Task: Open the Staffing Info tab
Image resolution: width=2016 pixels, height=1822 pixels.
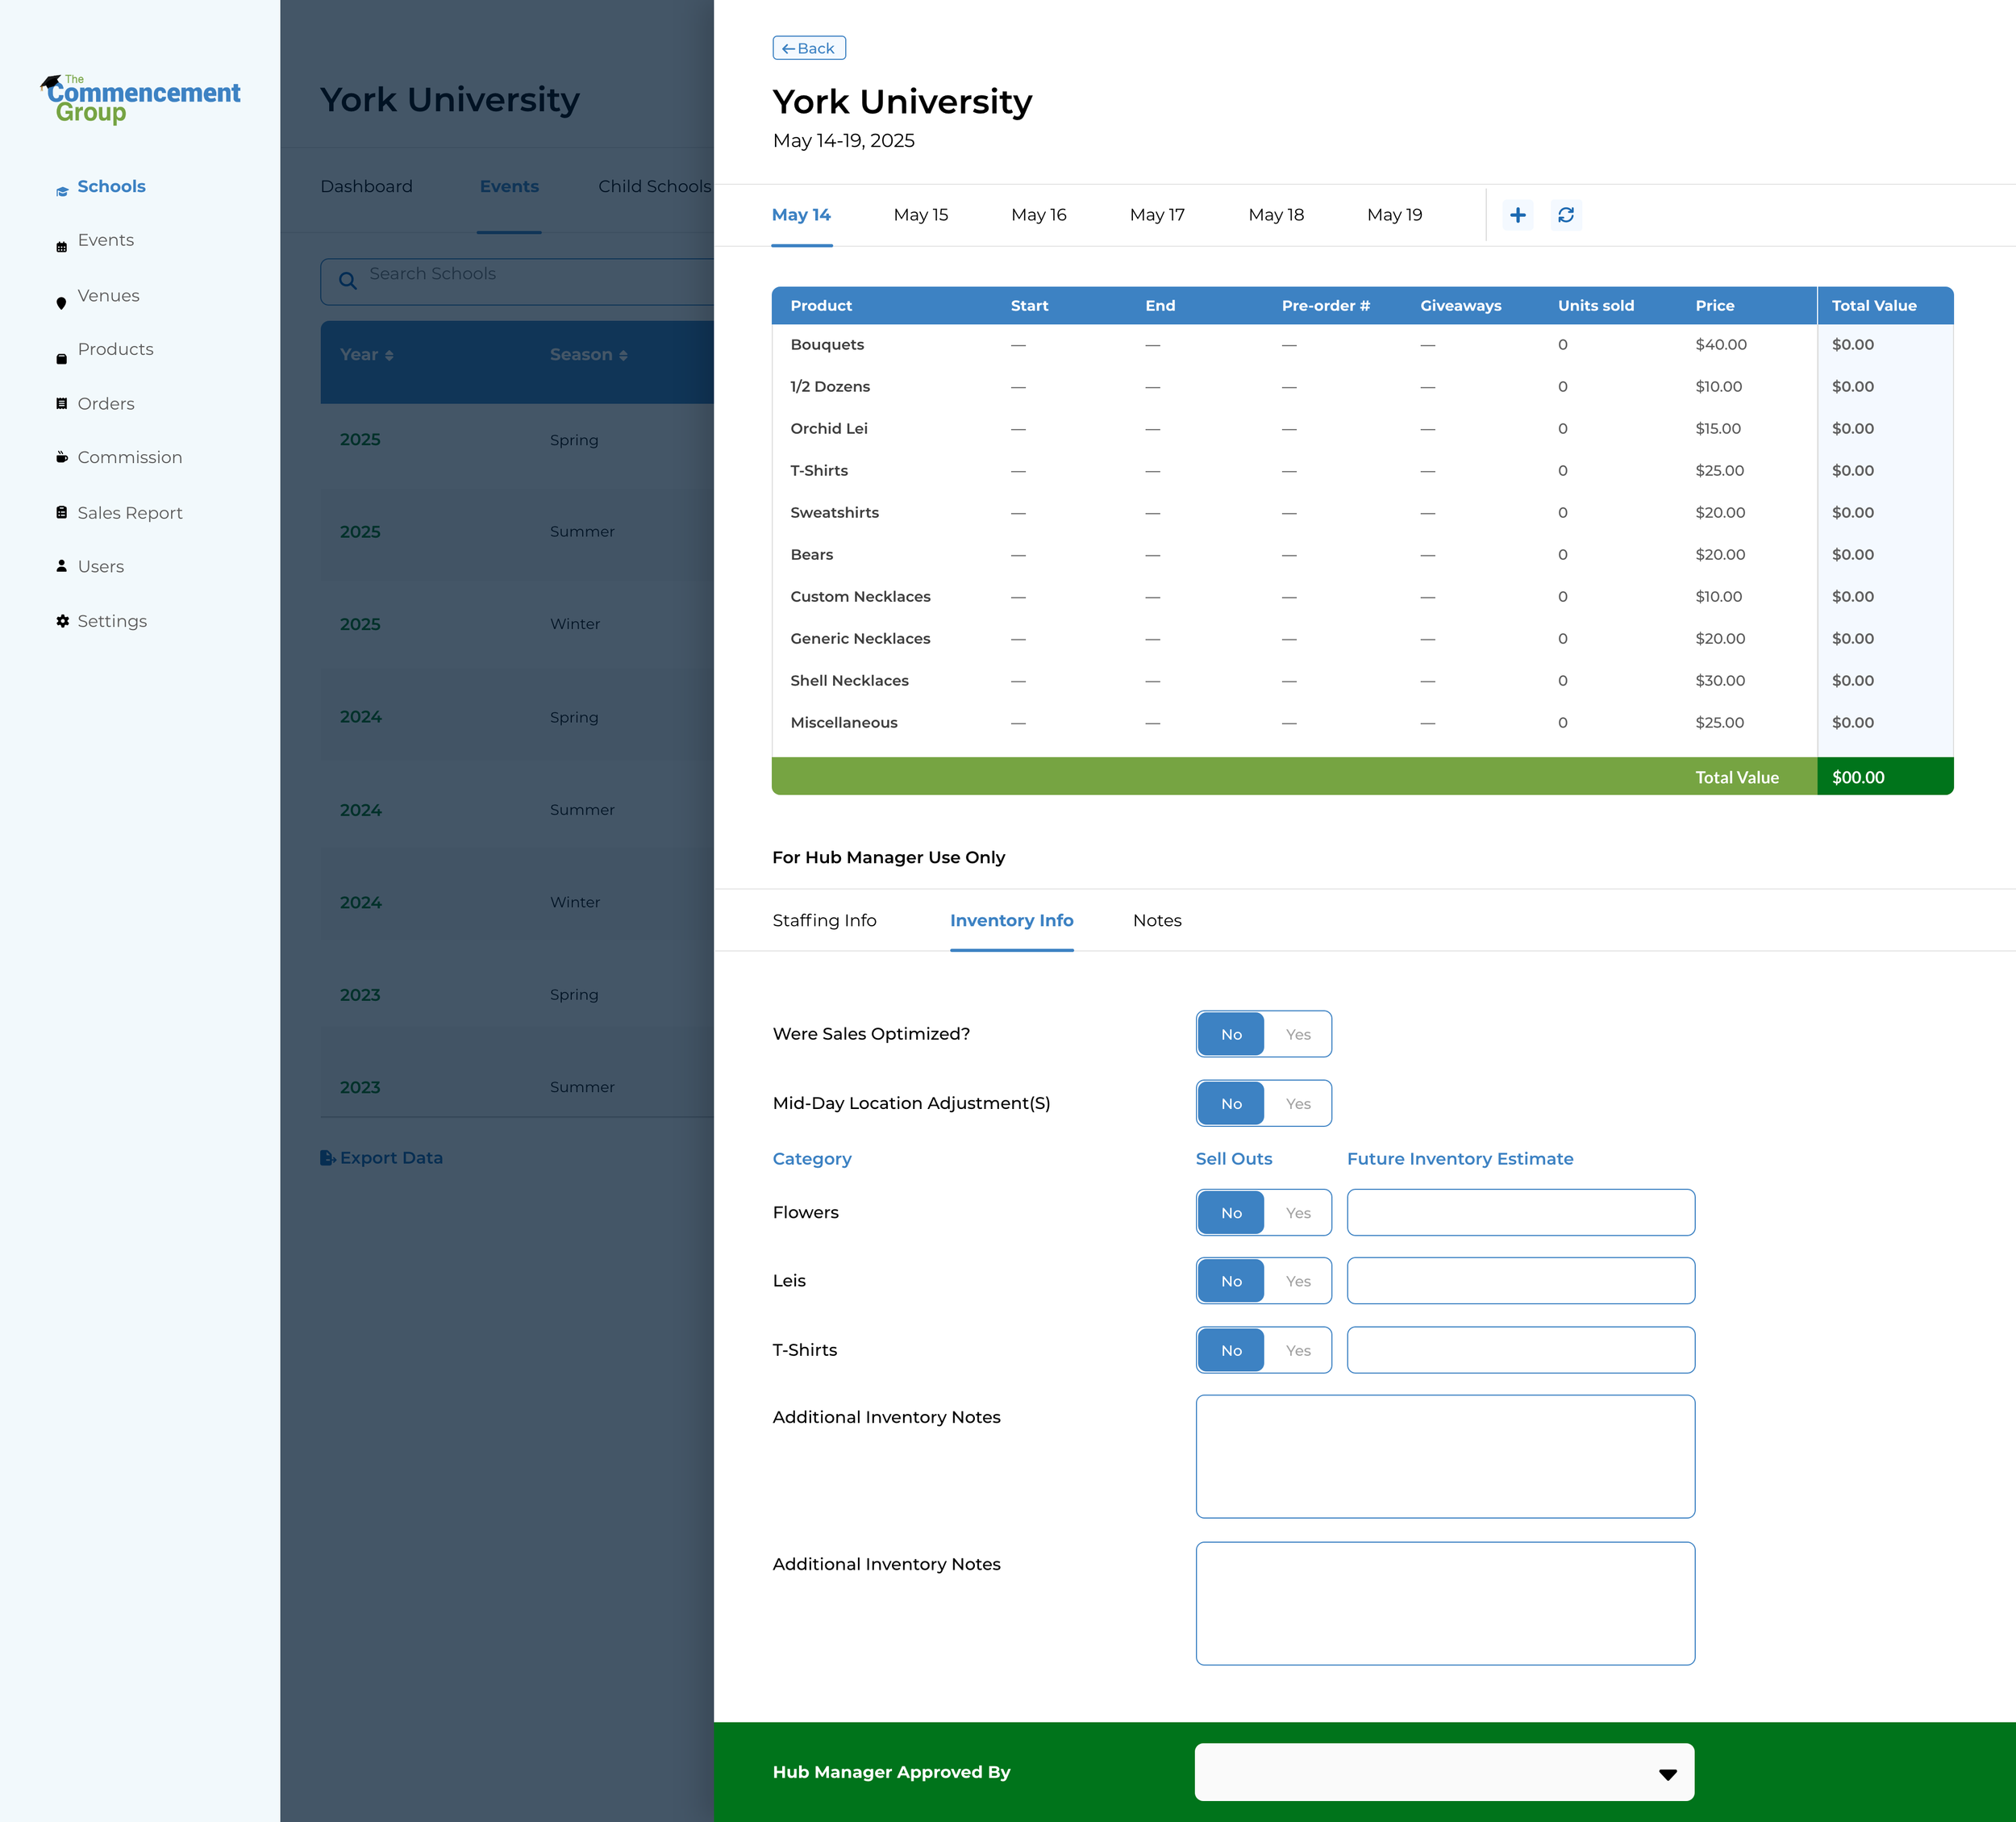Action: click(x=824, y=920)
